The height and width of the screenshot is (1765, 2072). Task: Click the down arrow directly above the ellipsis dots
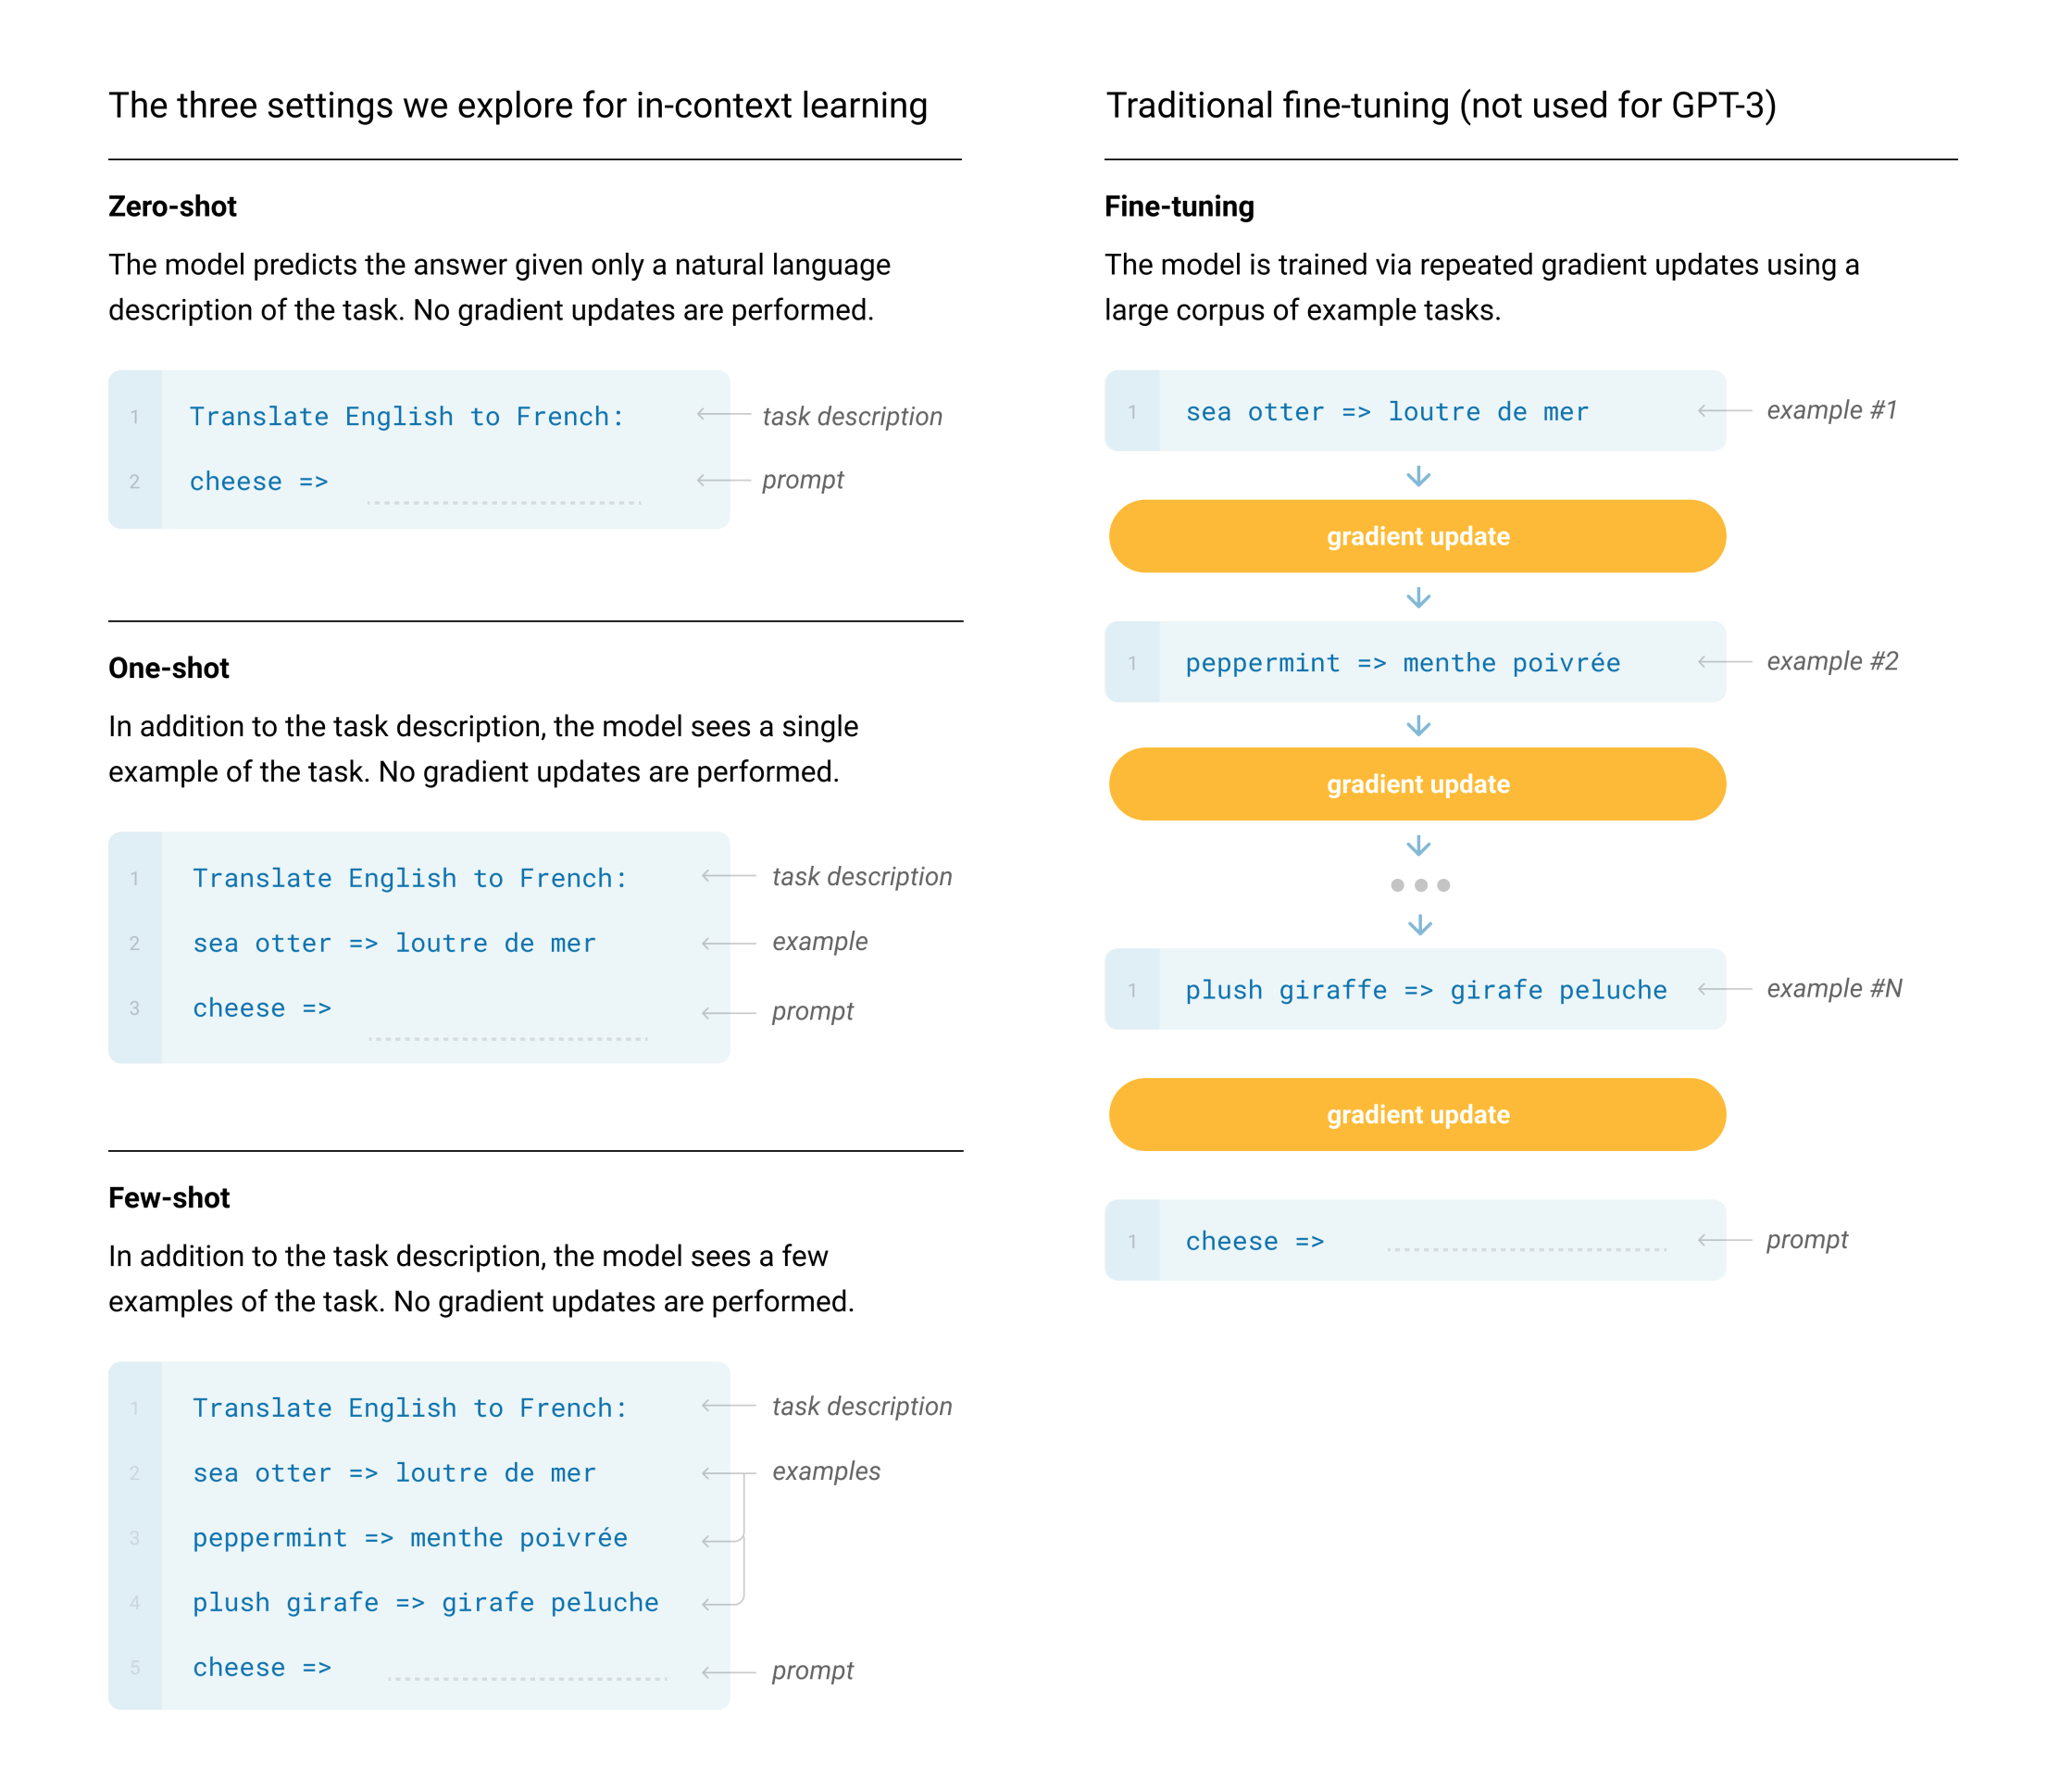[1418, 847]
